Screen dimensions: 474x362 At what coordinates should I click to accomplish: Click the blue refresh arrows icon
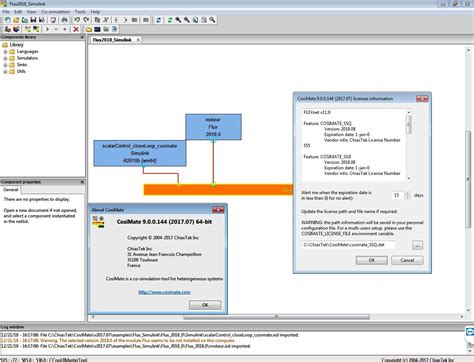click(158, 20)
